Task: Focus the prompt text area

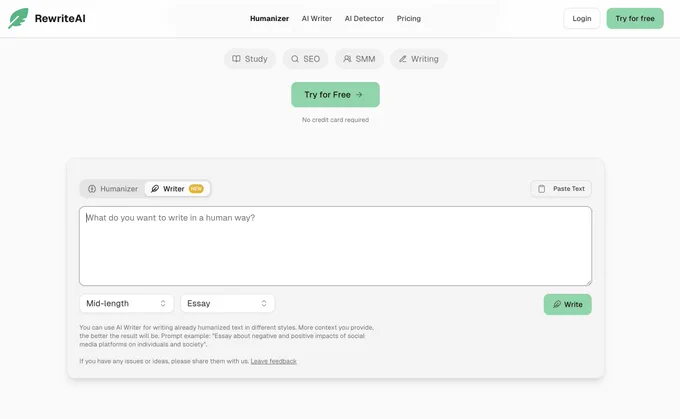Action: pos(335,246)
